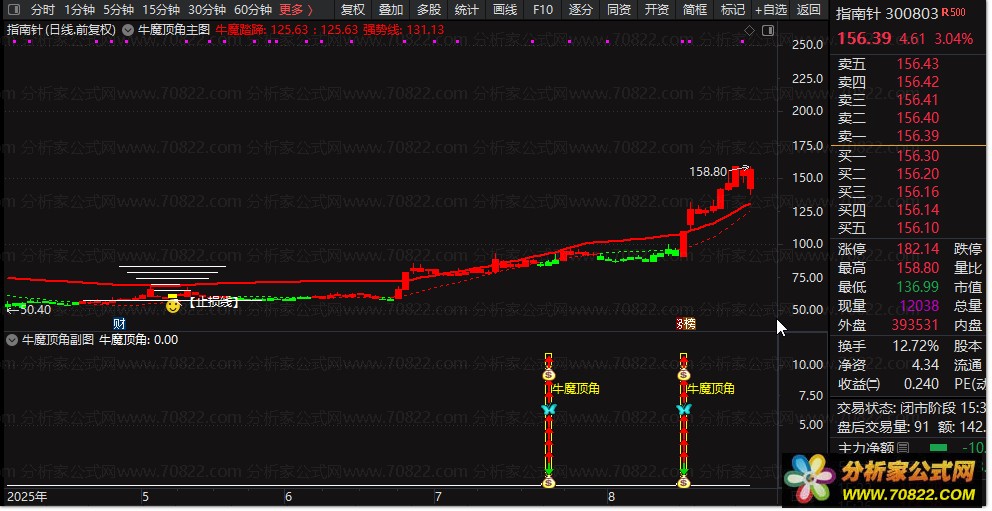Click the butterfly icon on second 牛魔顶角 signal

point(684,409)
